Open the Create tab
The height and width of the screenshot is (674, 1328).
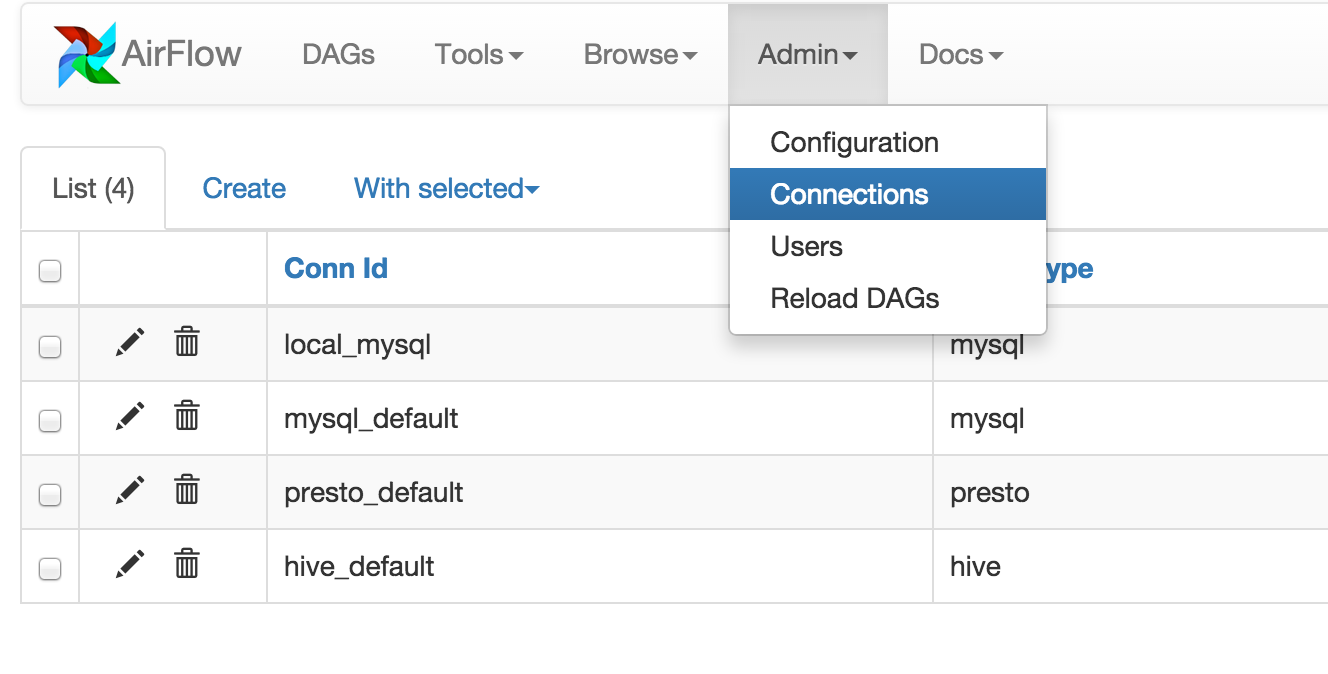(244, 189)
